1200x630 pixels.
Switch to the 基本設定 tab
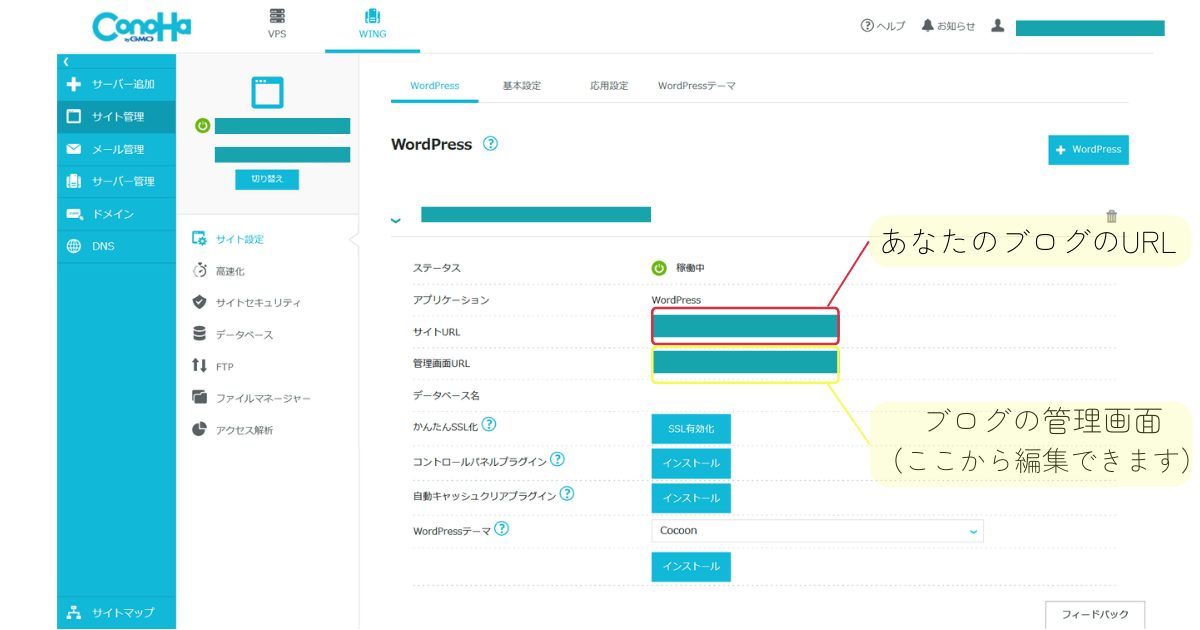[x=522, y=86]
